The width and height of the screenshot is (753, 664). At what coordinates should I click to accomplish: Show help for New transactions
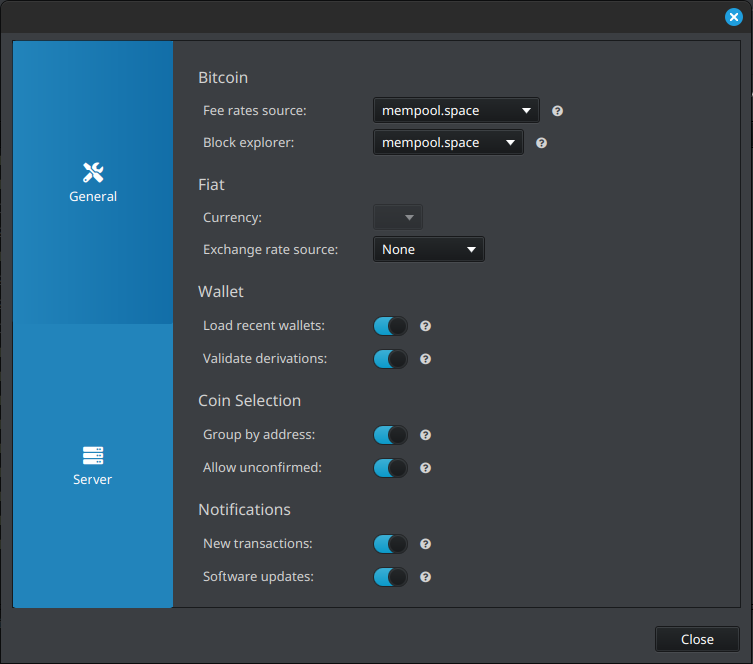(x=425, y=544)
